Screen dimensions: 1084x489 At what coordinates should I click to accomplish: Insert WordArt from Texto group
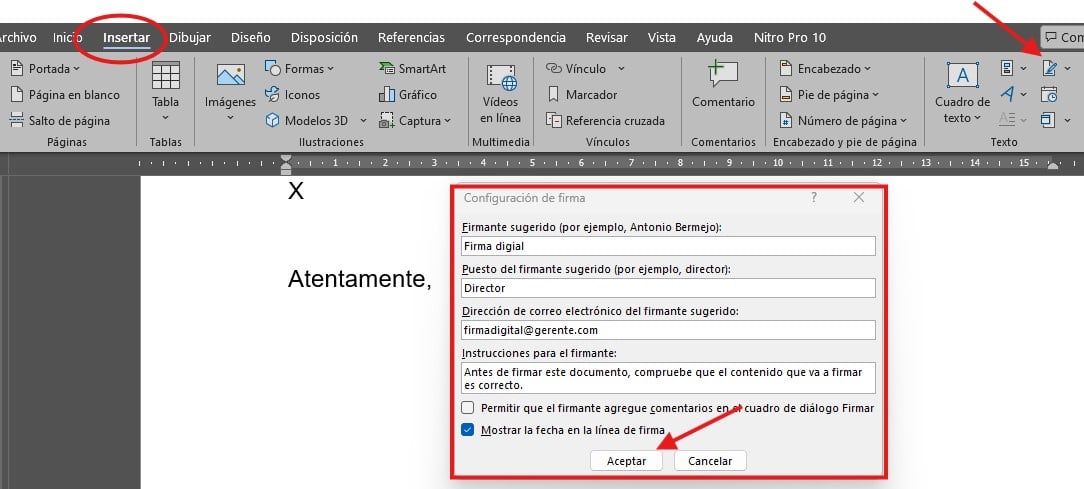click(1007, 93)
